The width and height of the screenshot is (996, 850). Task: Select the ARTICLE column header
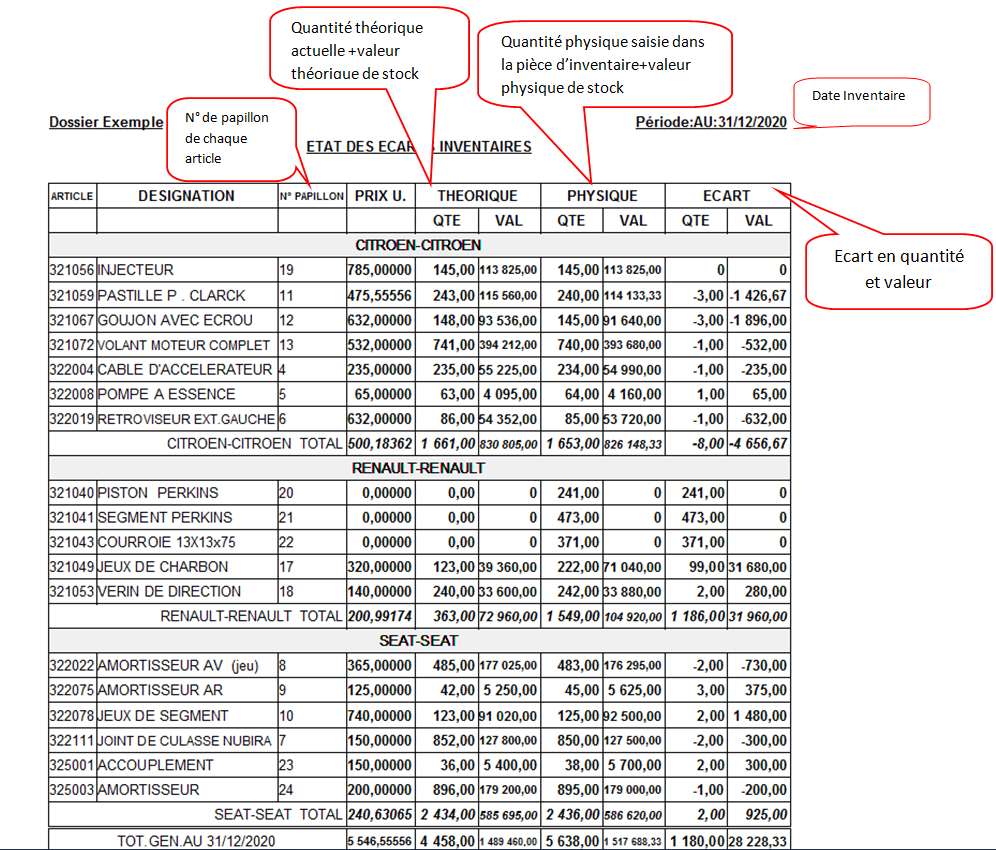pyautogui.click(x=72, y=196)
